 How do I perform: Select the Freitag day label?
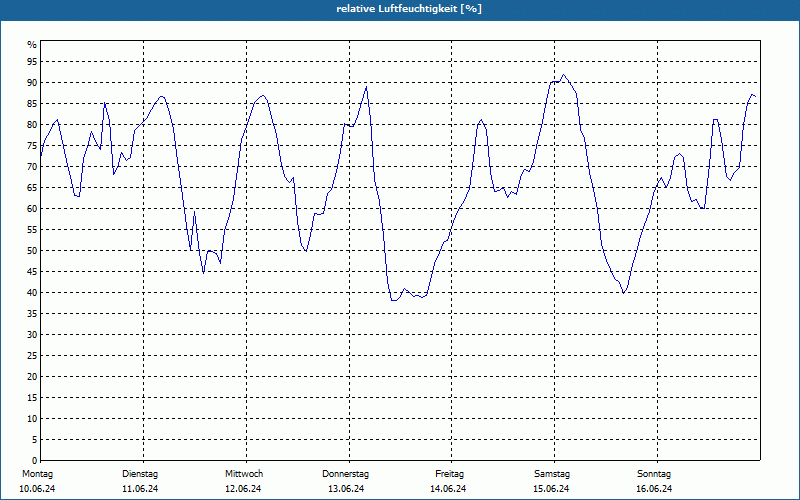[449, 474]
